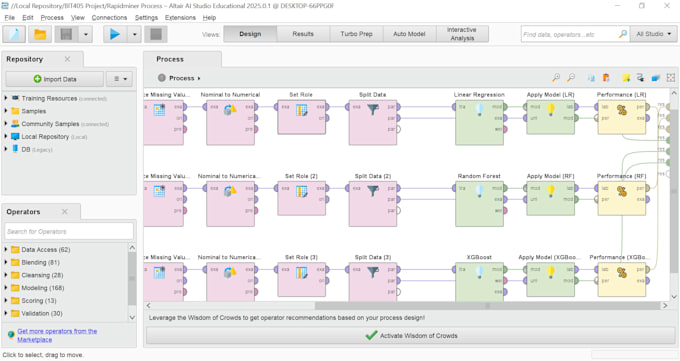Open the File menu

click(10, 18)
